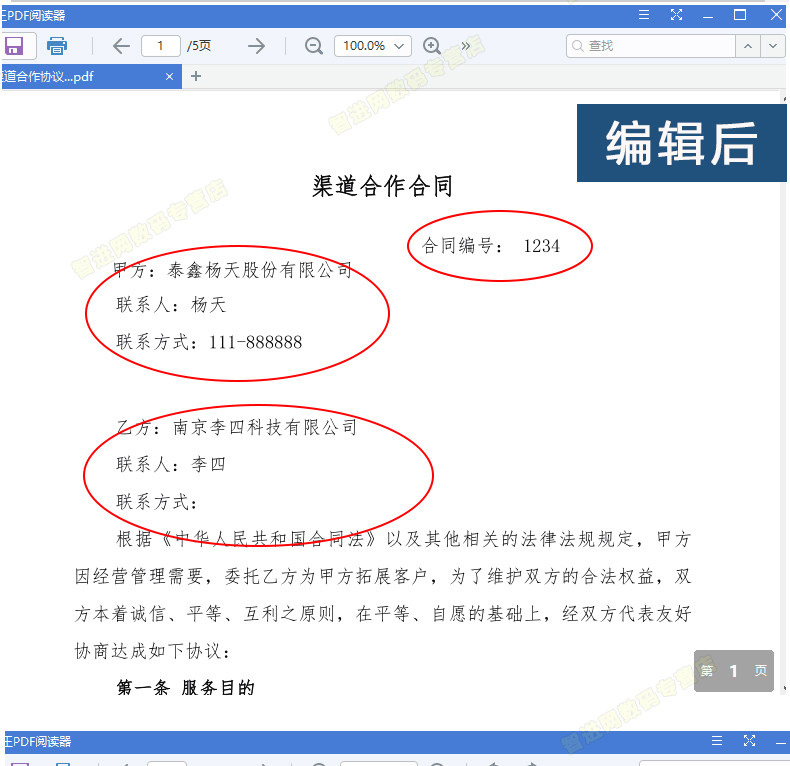Click the line 联系方式：111-888888
This screenshot has height=766, width=790.
pyautogui.click(x=209, y=342)
